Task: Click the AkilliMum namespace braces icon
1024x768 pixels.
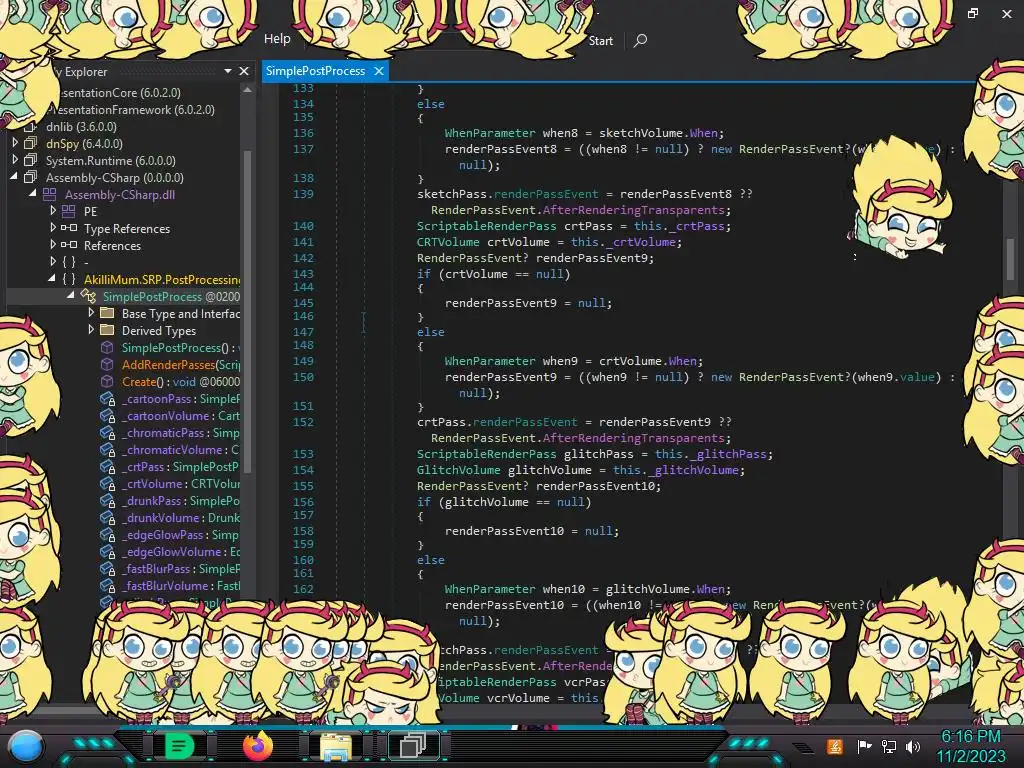Action: click(x=69, y=279)
